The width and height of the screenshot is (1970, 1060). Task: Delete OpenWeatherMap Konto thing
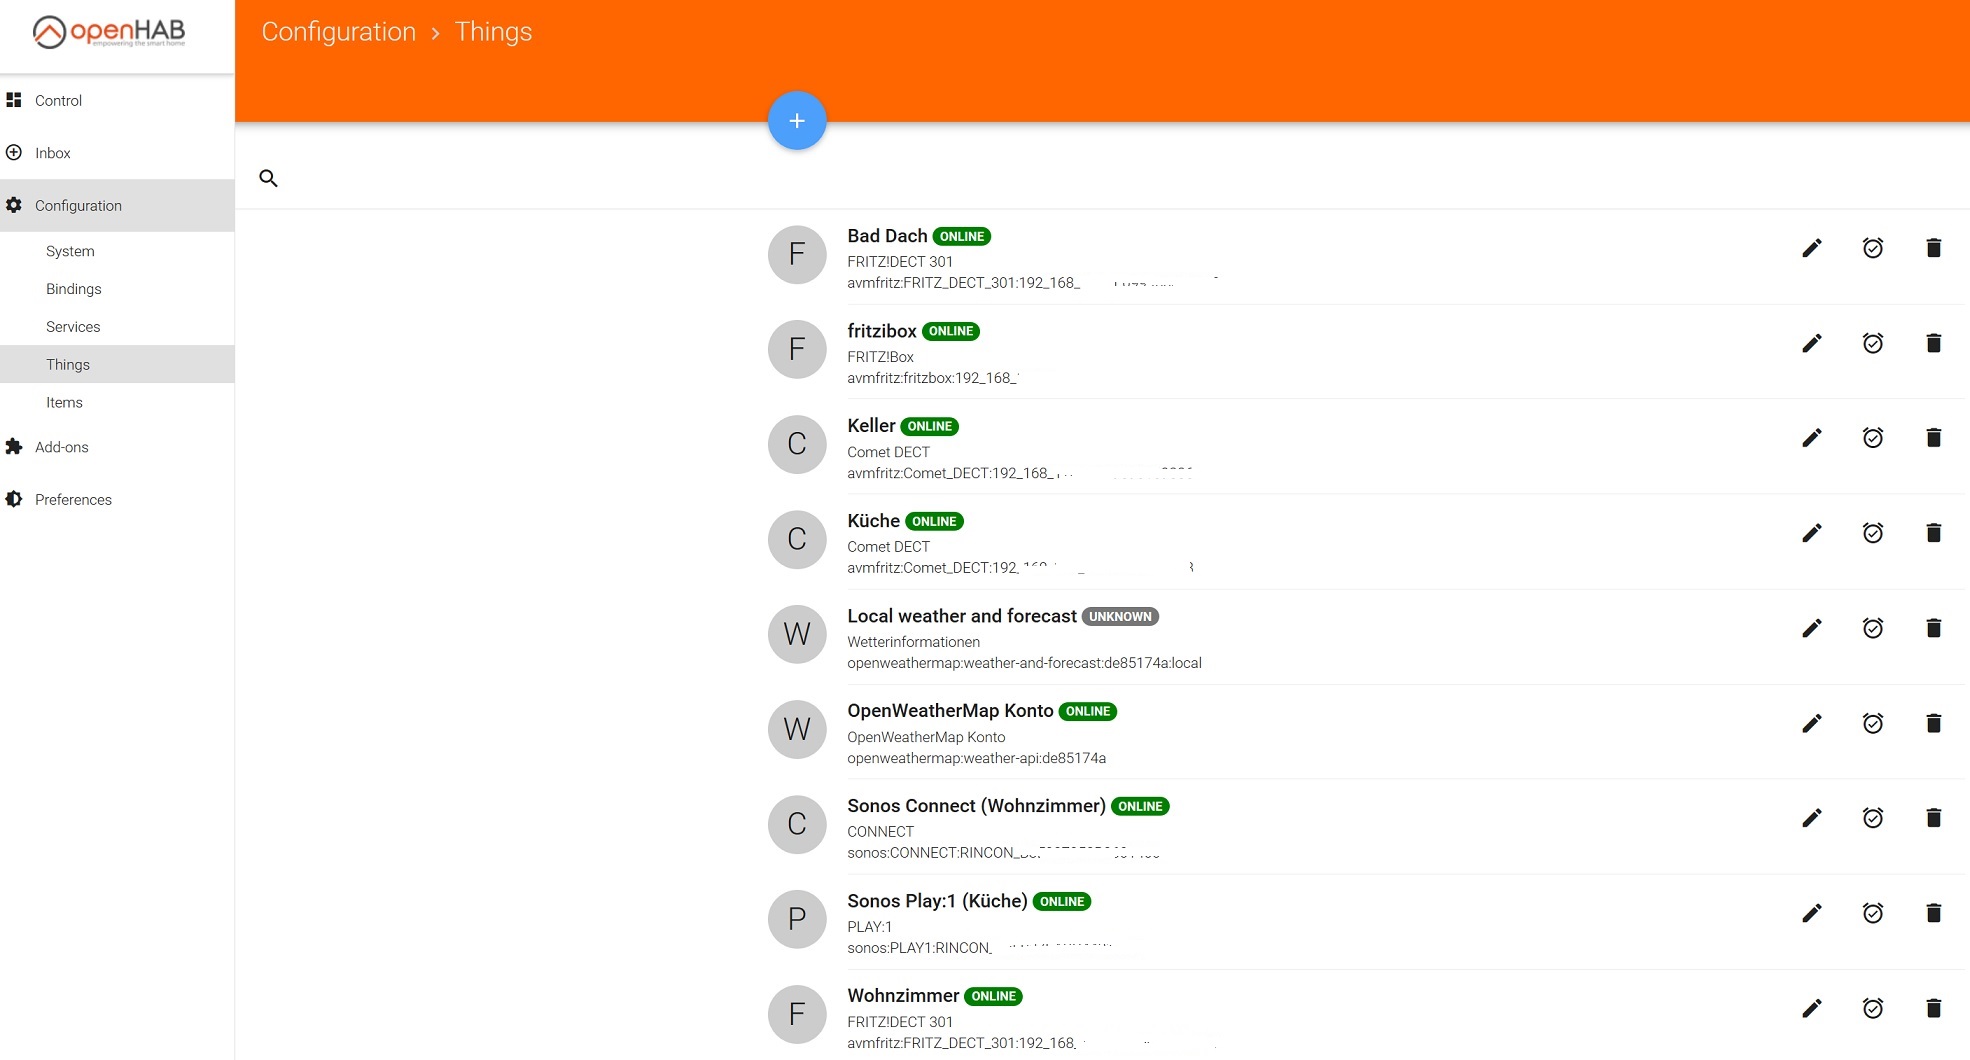[x=1934, y=723]
